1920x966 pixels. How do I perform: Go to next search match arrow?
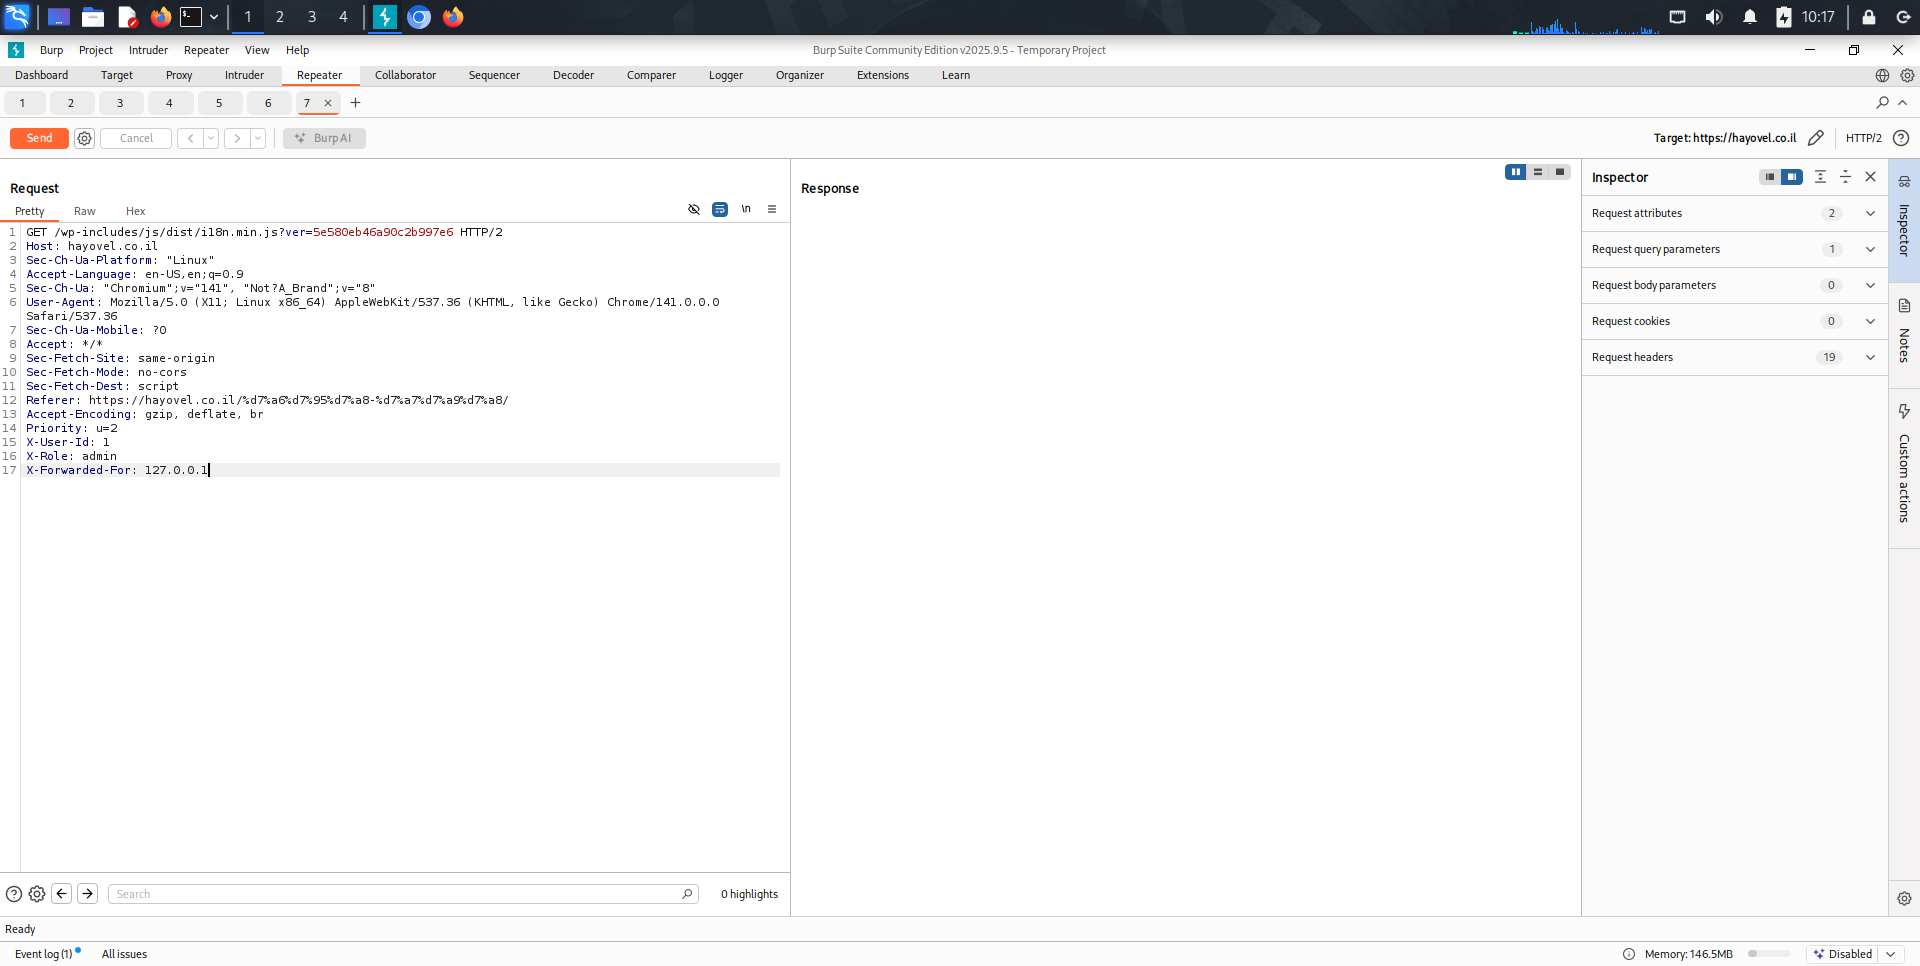[x=88, y=894]
